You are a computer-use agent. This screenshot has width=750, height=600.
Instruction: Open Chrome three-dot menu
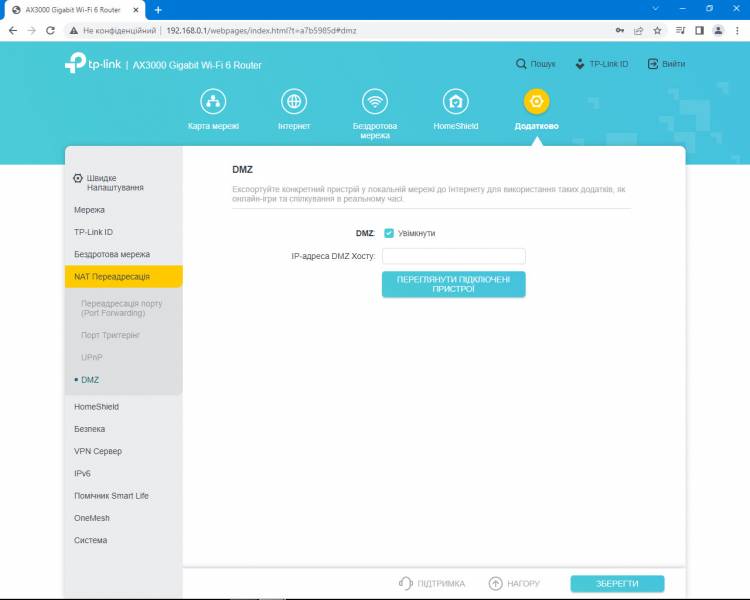[x=737, y=30]
